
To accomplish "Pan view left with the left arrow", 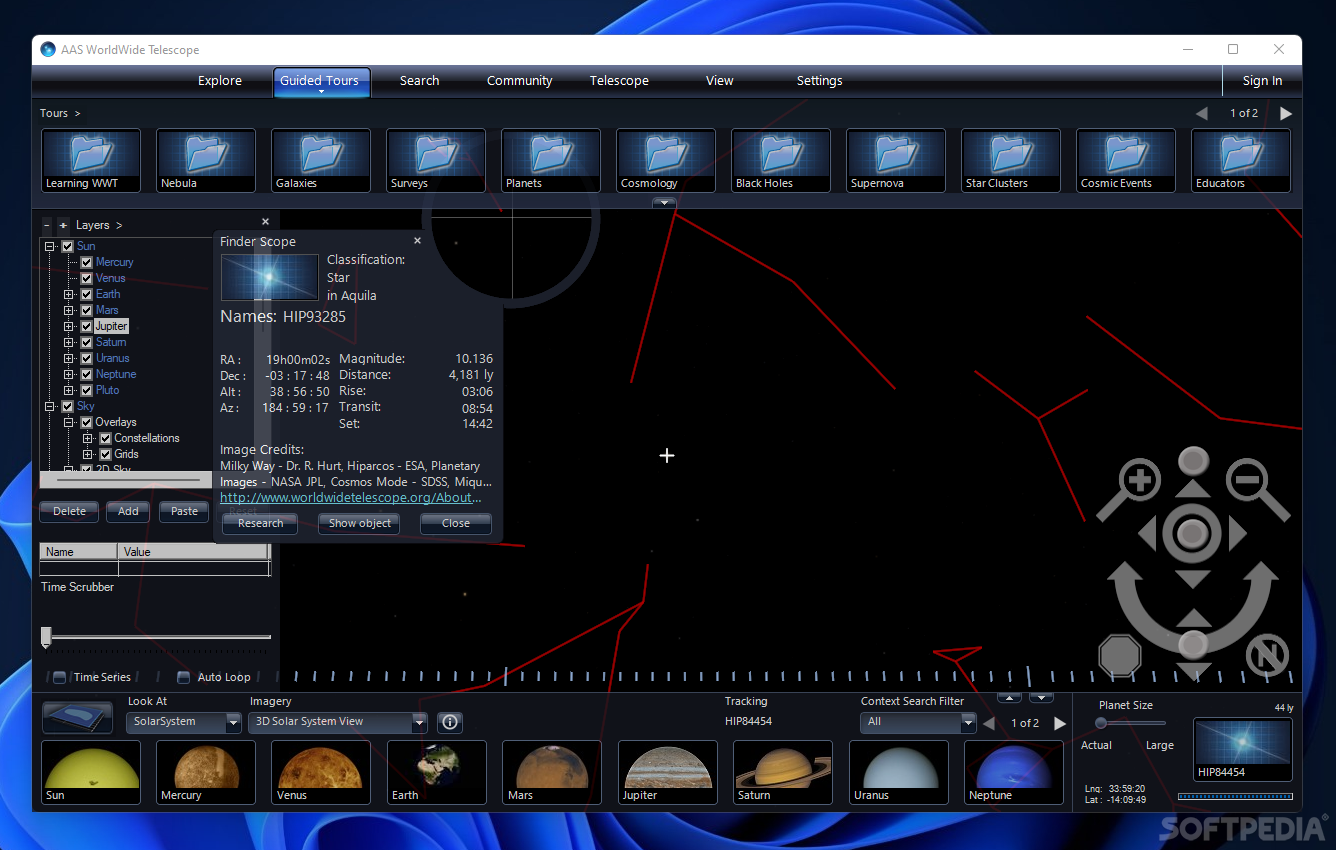I will pyautogui.click(x=1148, y=534).
